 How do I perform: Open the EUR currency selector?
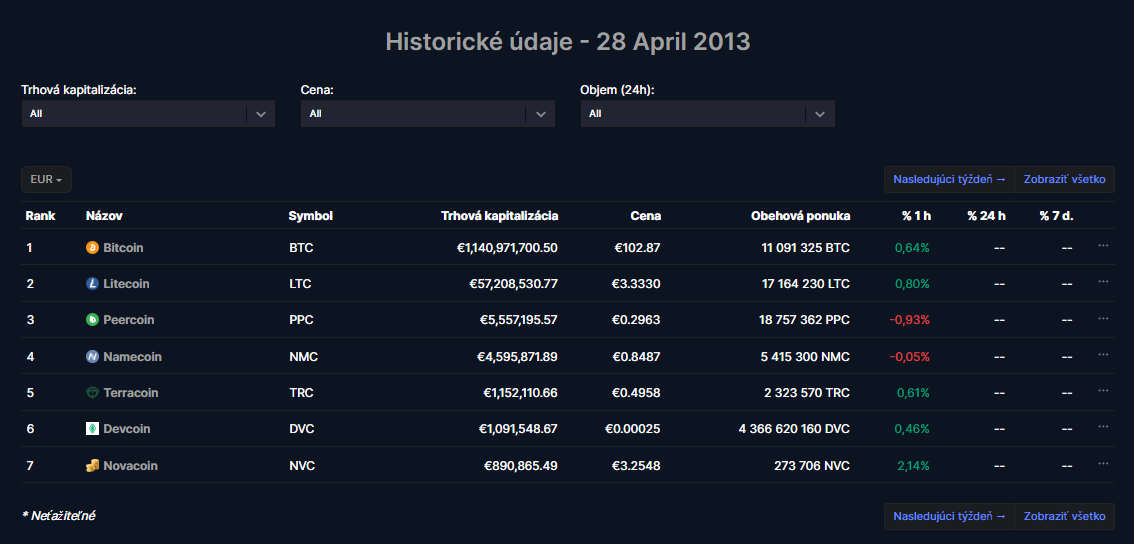pos(46,180)
